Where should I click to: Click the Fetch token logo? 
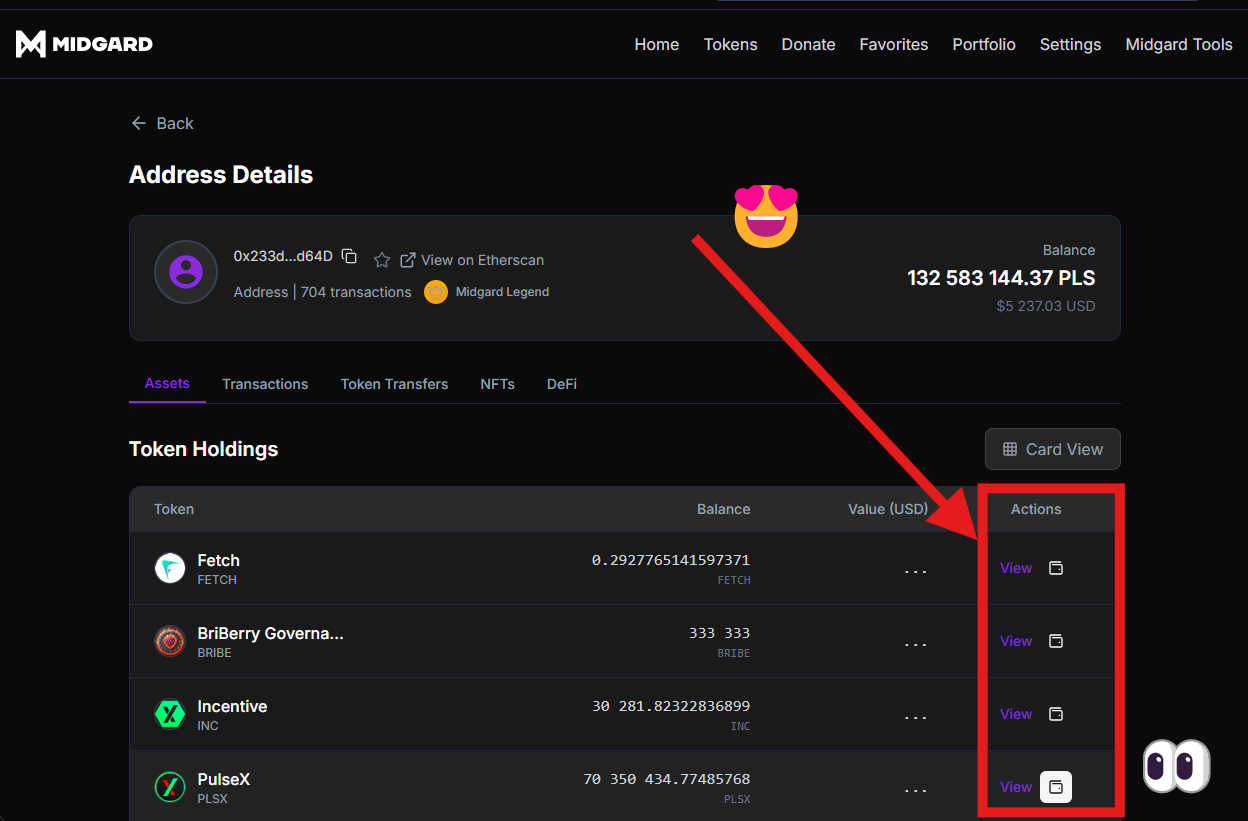170,568
